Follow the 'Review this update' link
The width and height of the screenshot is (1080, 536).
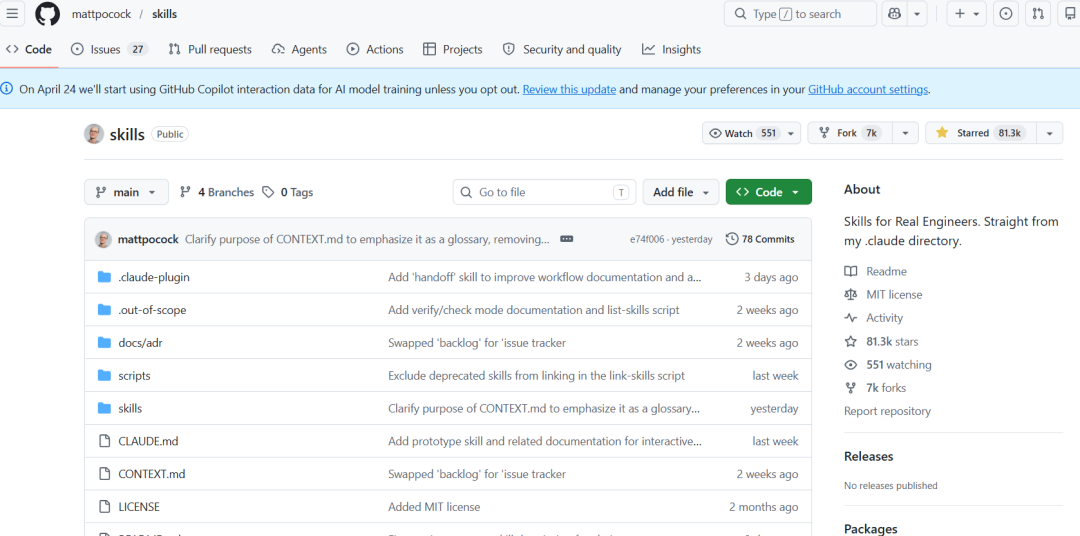[x=569, y=89]
